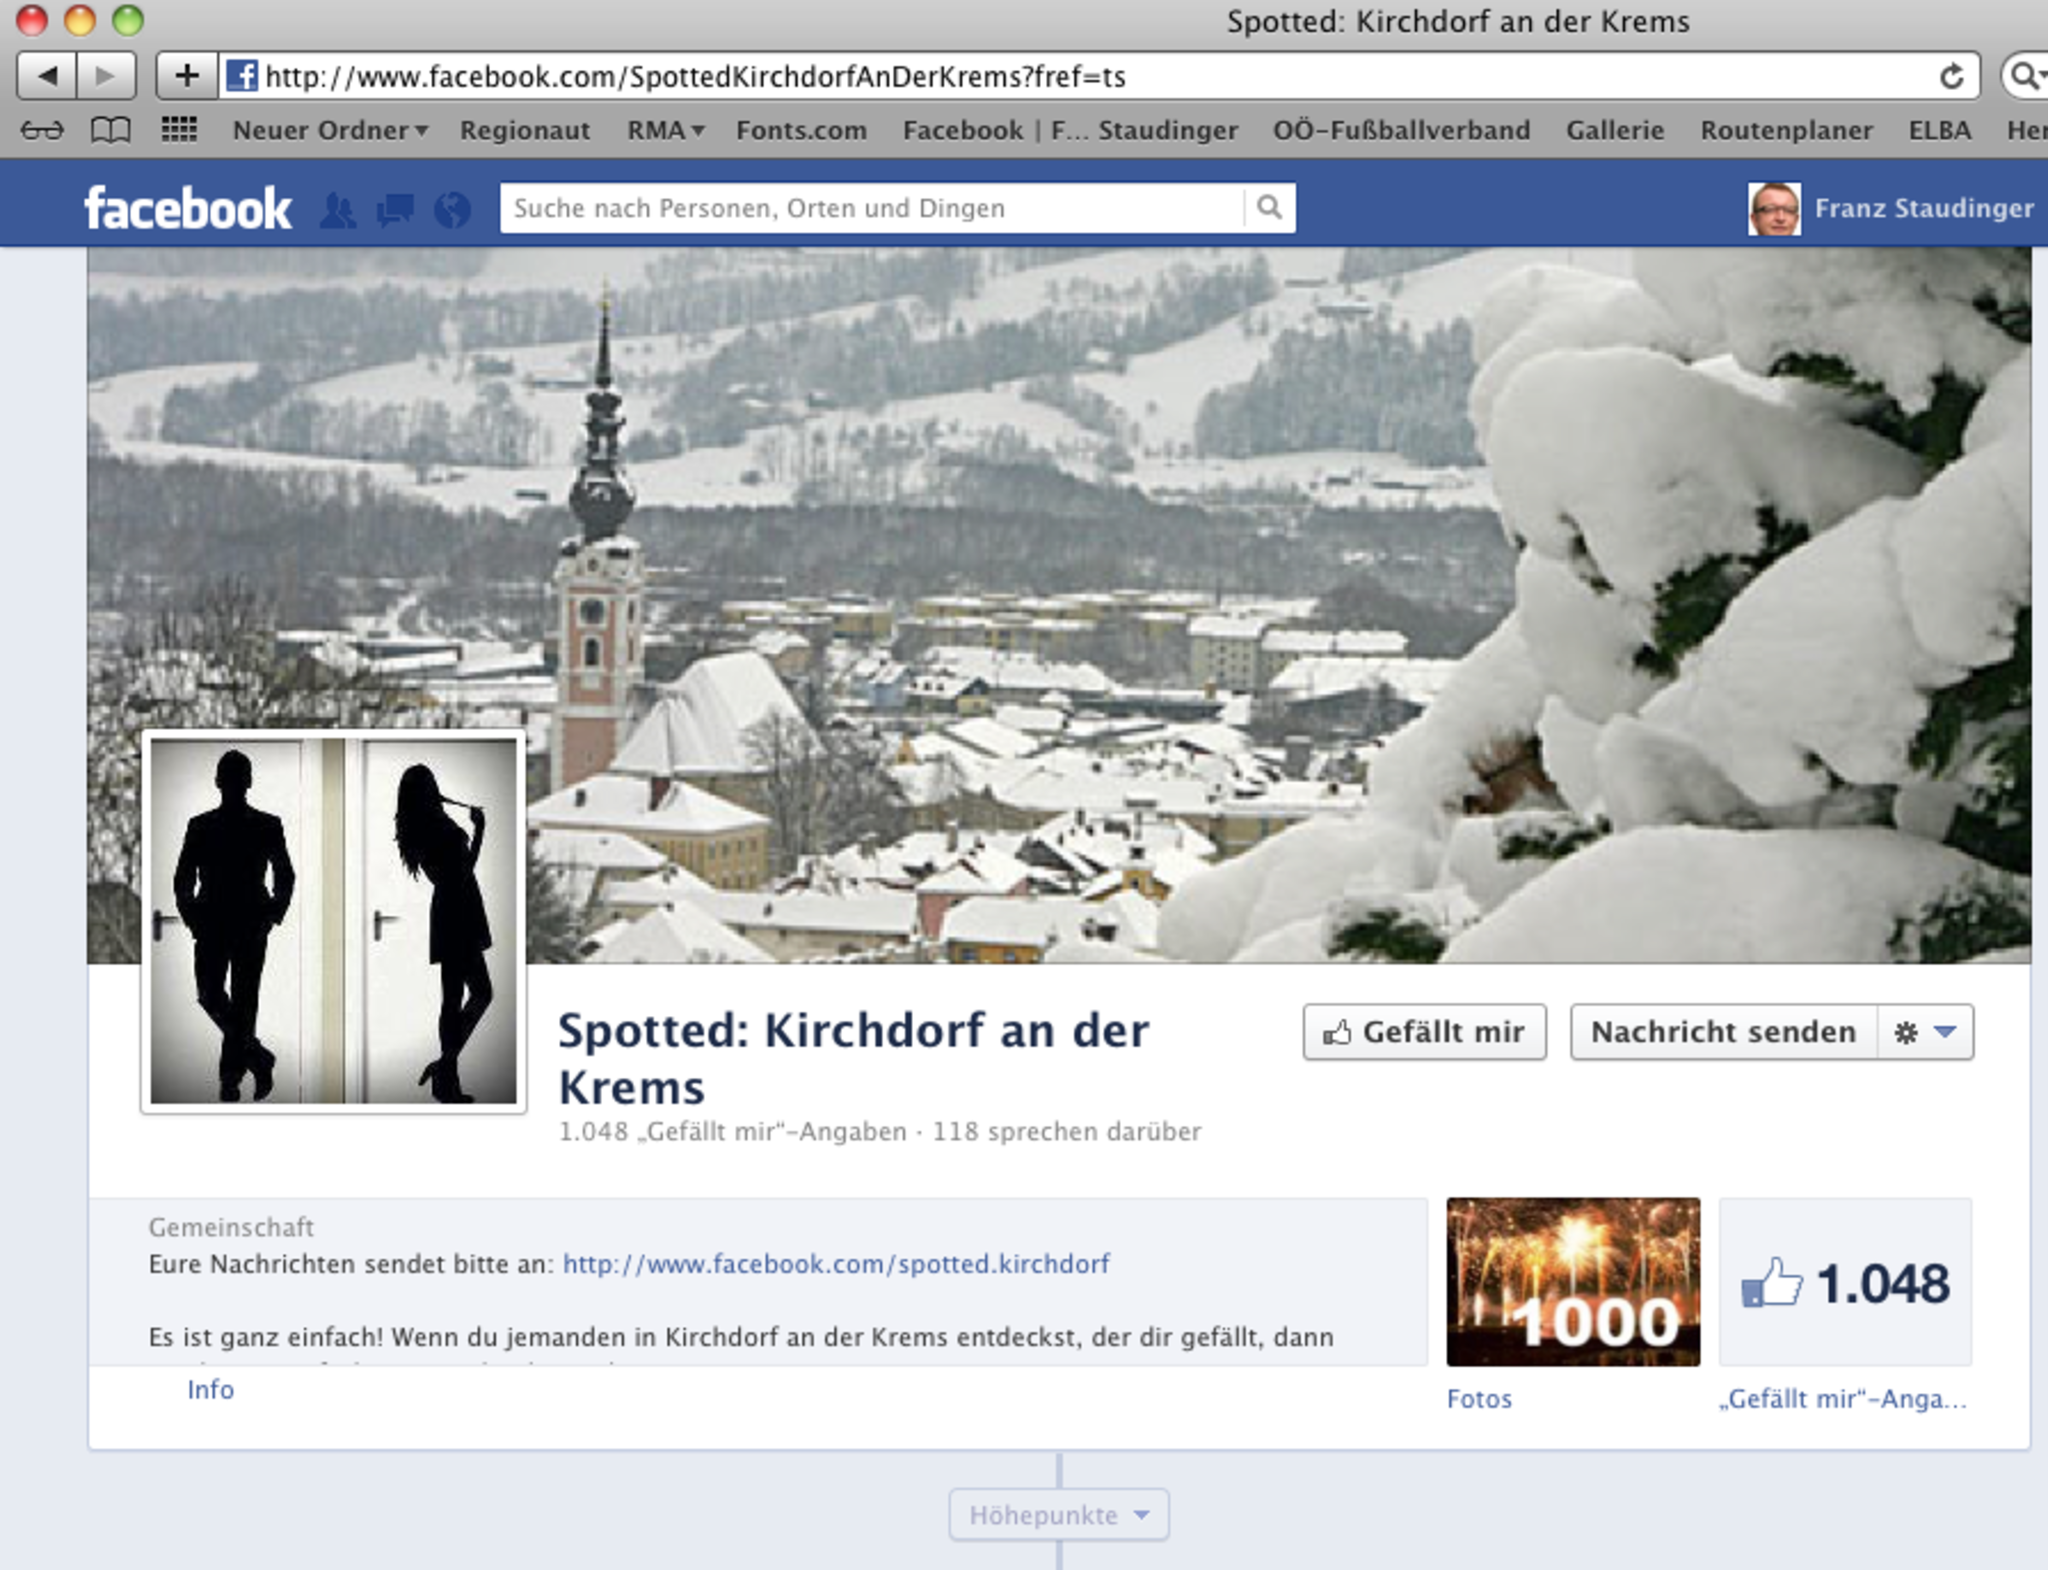Click the Gefällt mir like button
The height and width of the screenshot is (1570, 2048).
coord(1424,1032)
